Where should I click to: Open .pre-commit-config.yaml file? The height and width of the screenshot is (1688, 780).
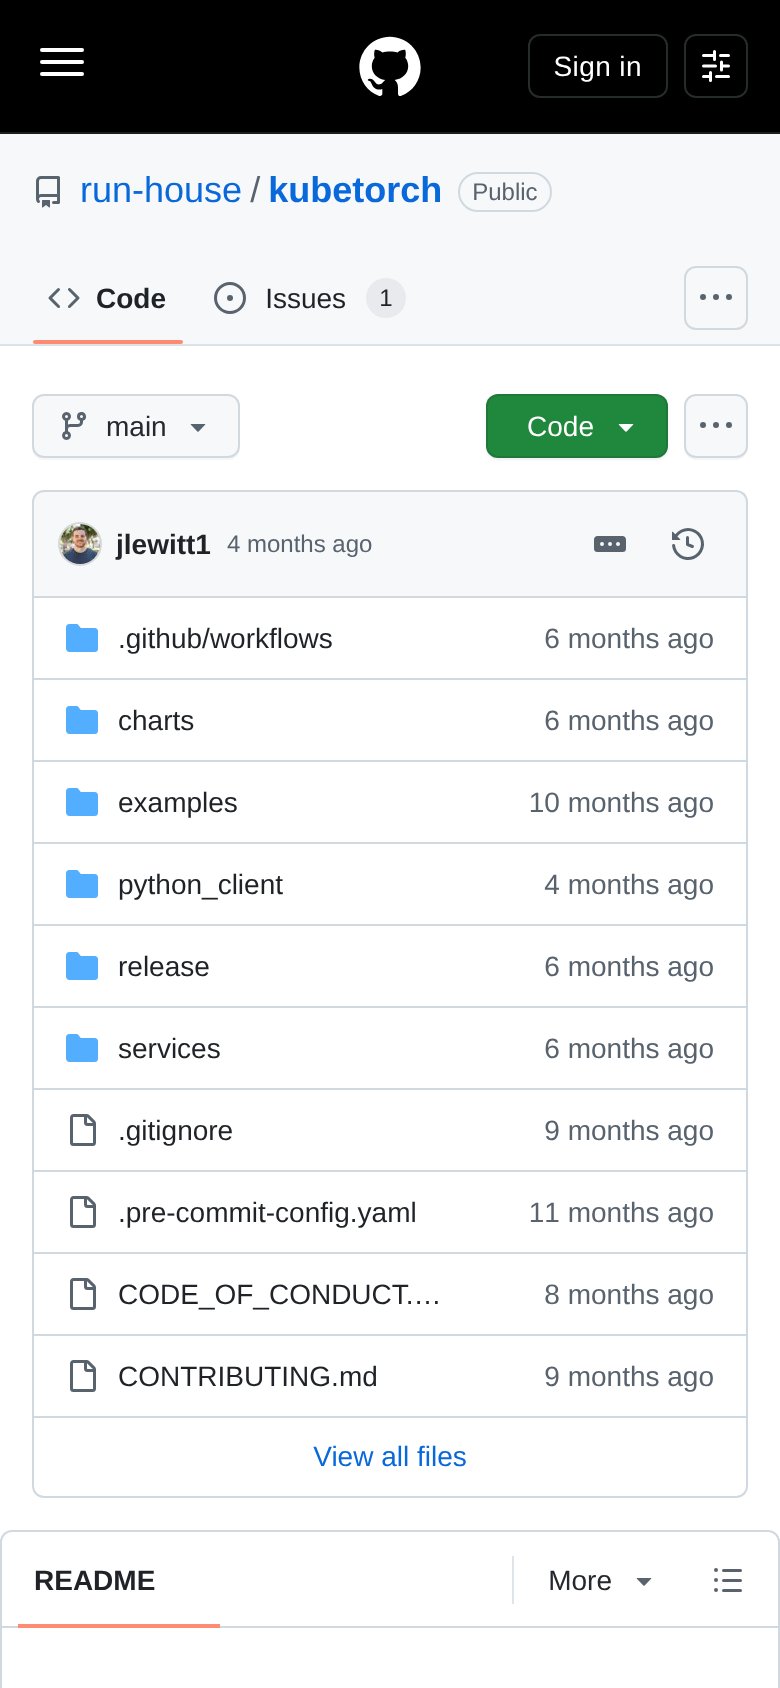pyautogui.click(x=267, y=1212)
